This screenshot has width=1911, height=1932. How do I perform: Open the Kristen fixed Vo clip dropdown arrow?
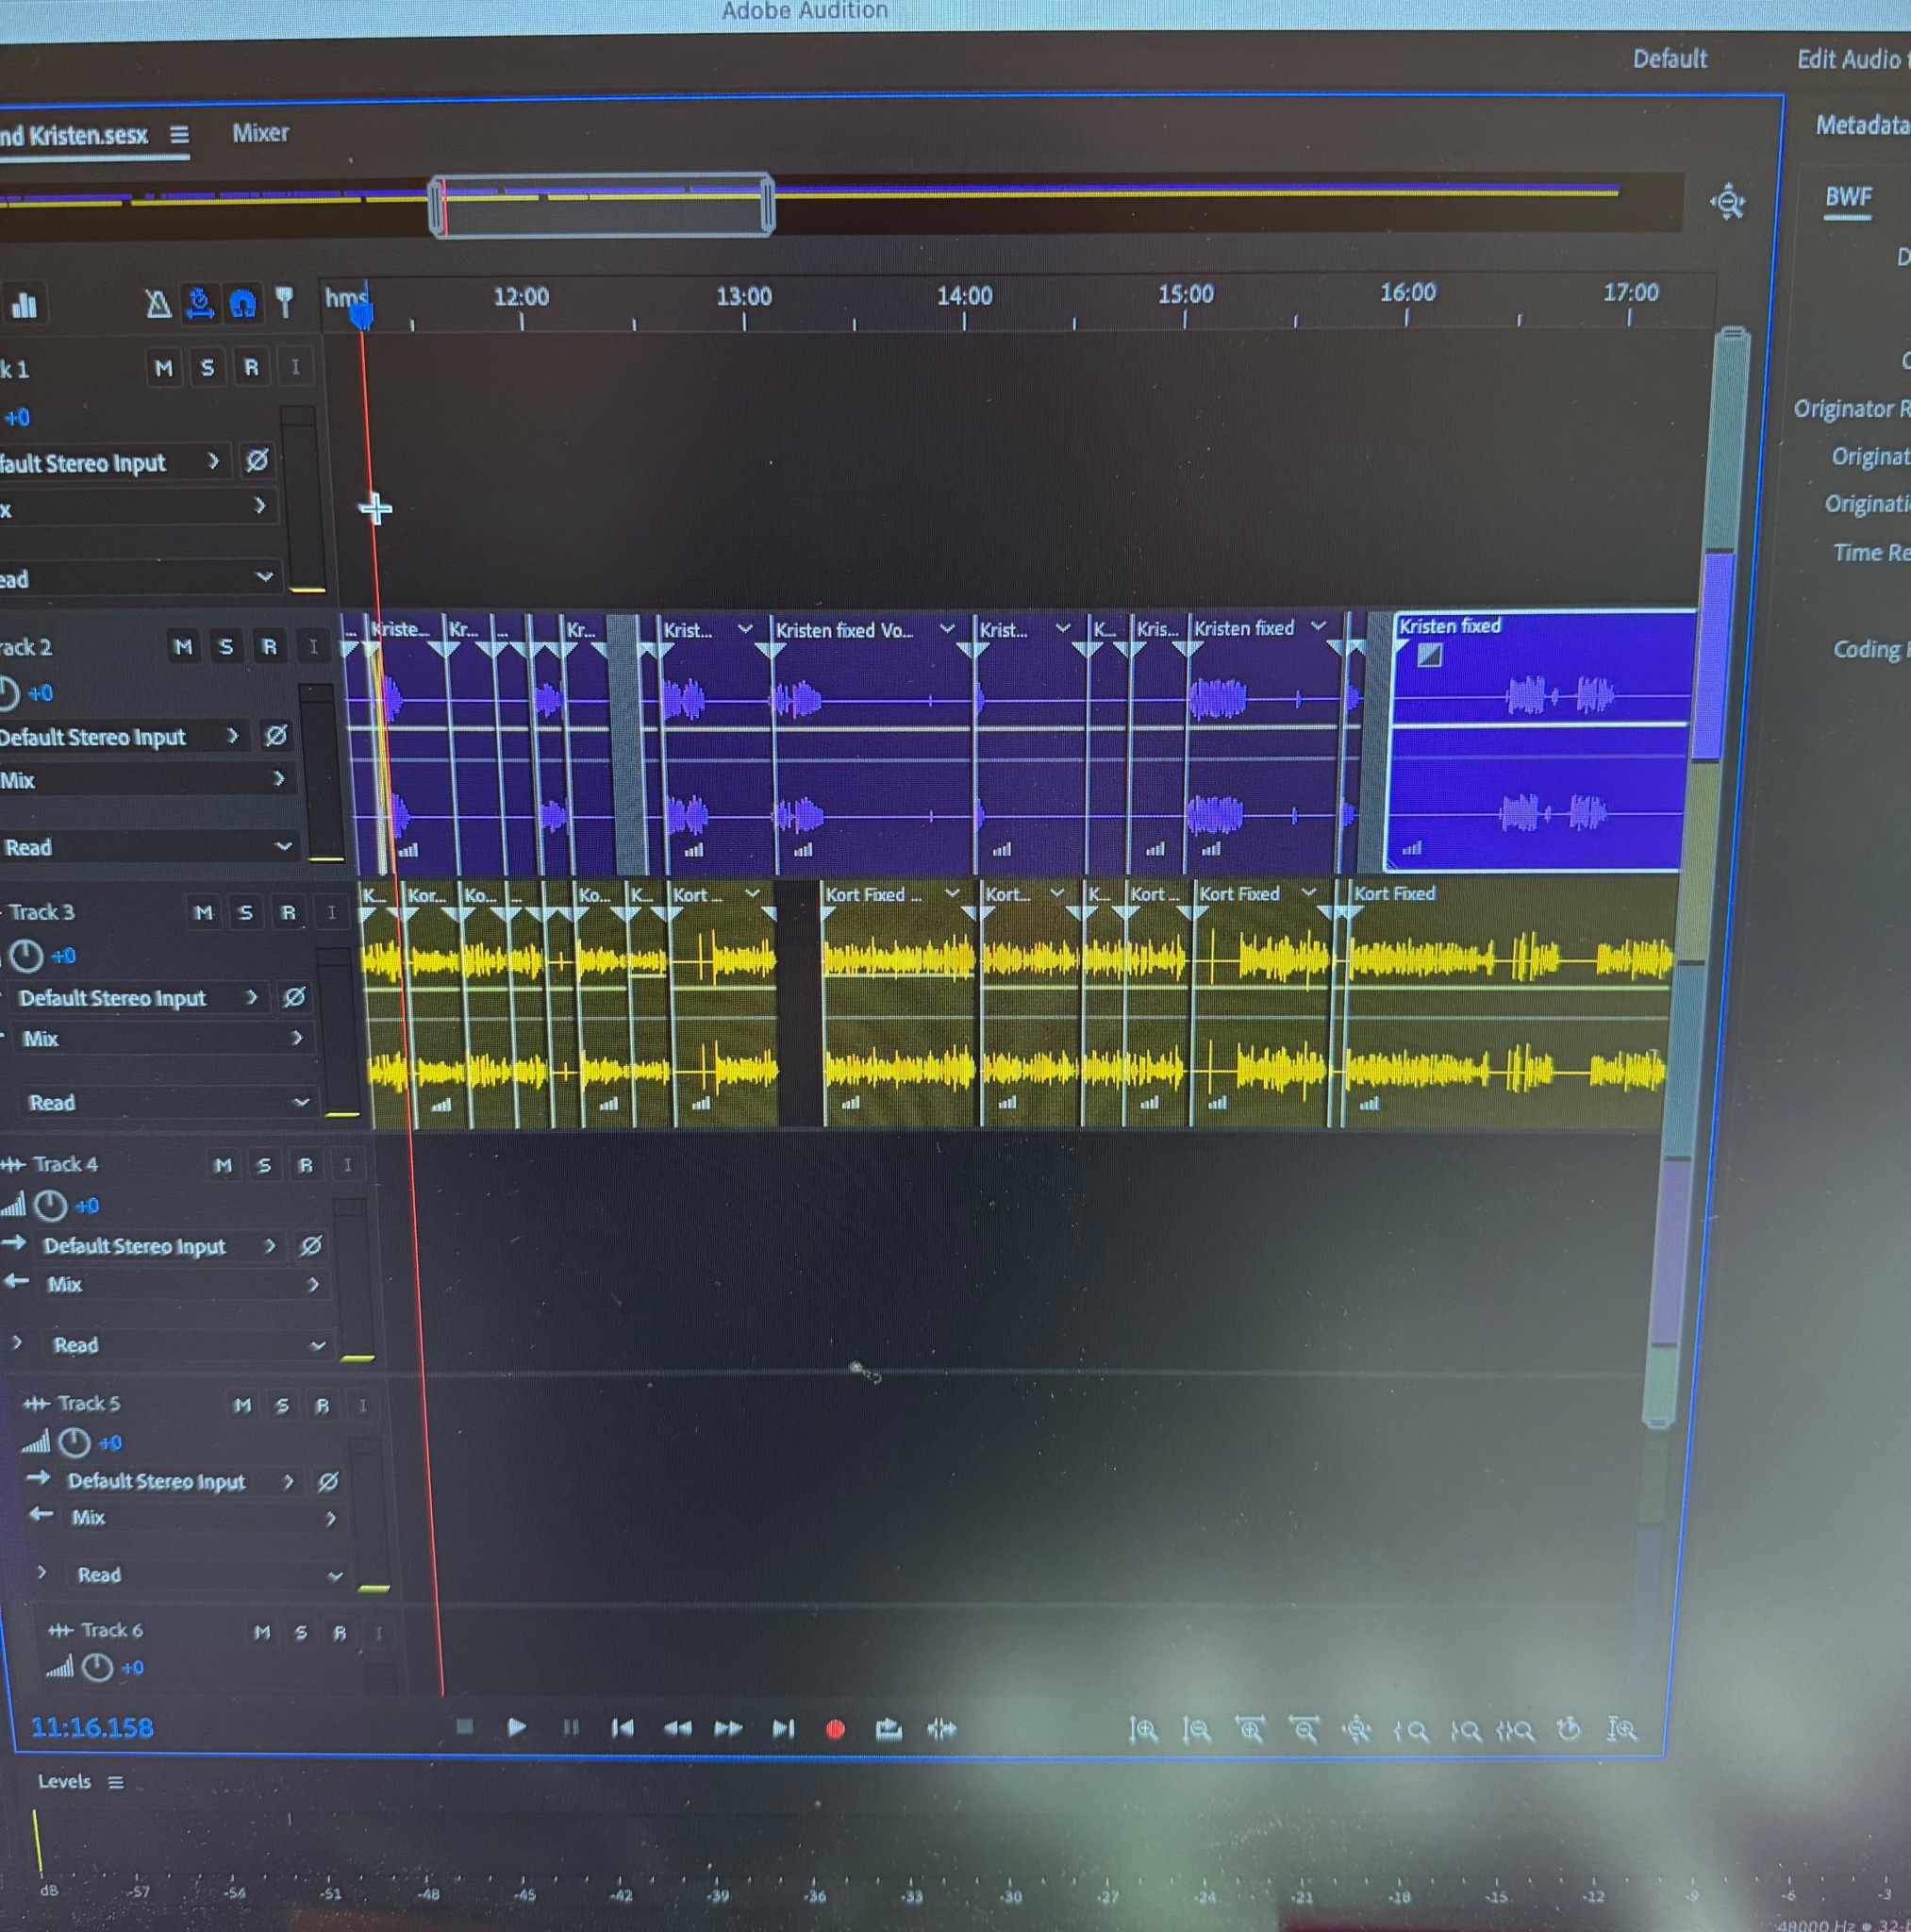[946, 628]
